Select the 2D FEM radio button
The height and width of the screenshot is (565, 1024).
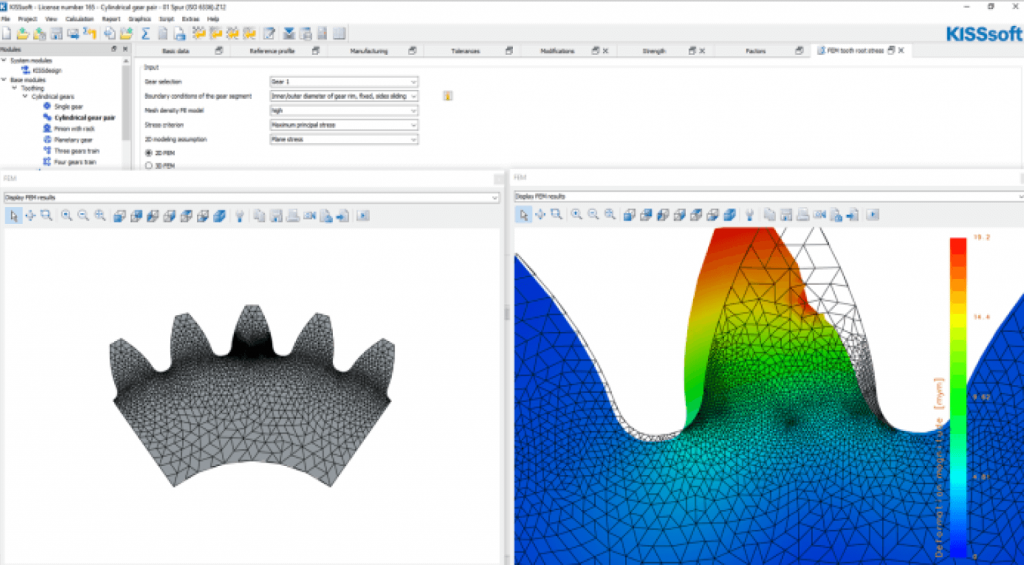click(x=148, y=153)
